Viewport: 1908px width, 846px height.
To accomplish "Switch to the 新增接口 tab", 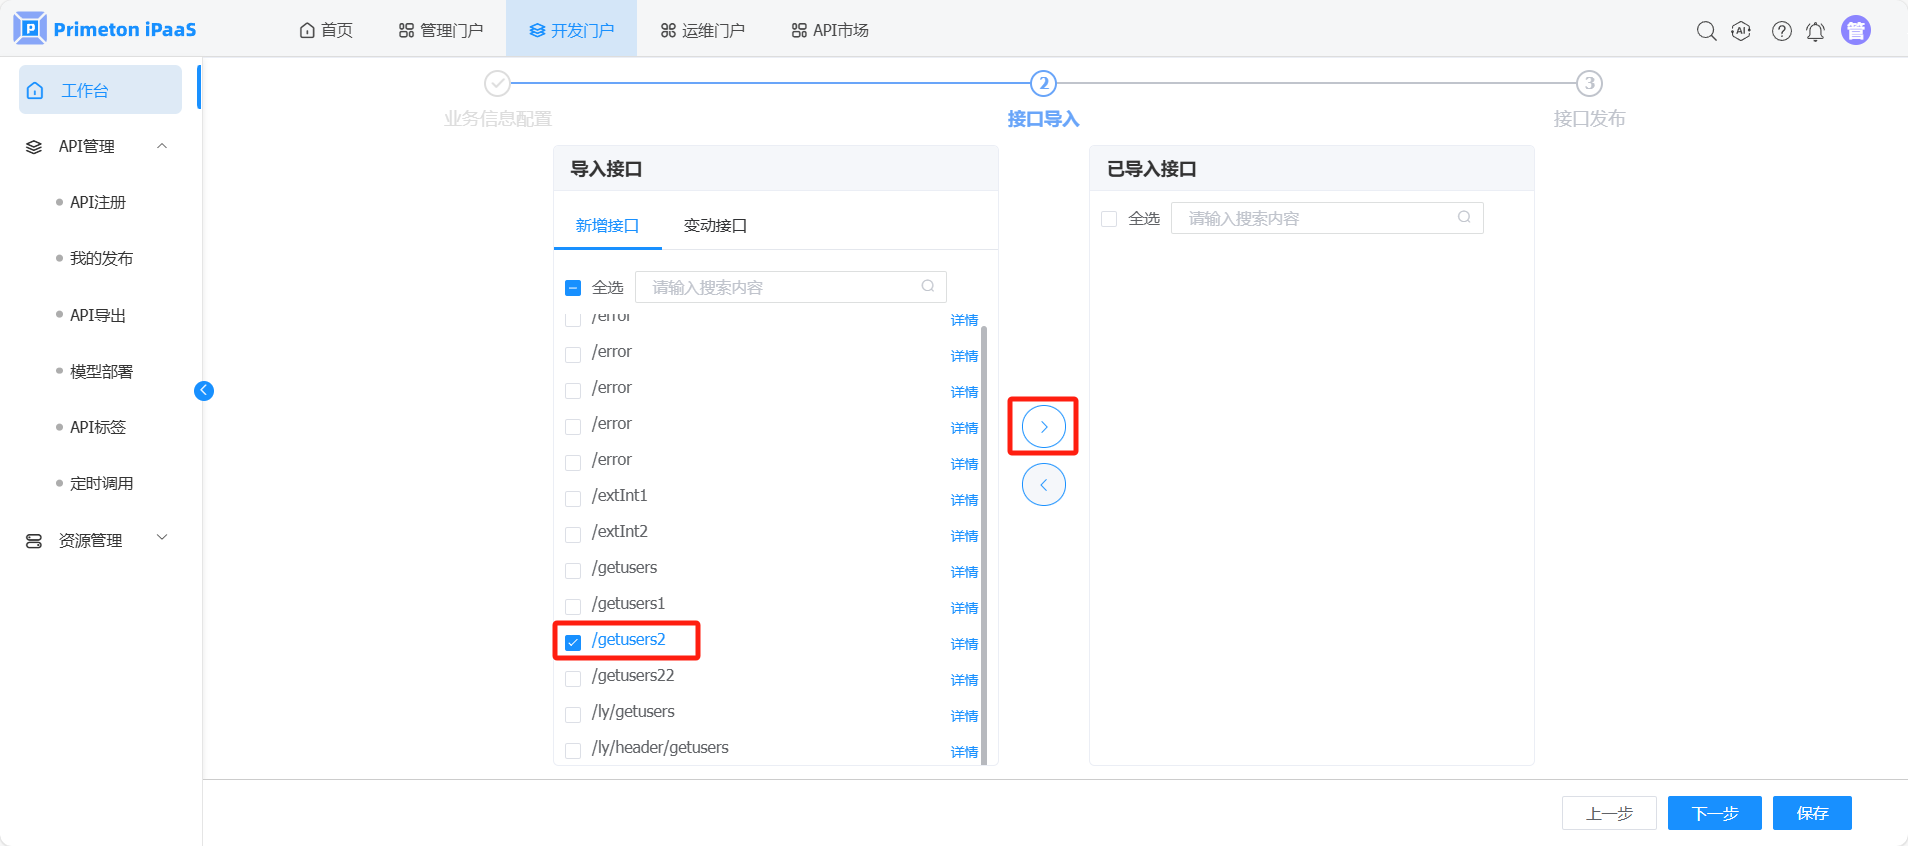I will (x=607, y=225).
